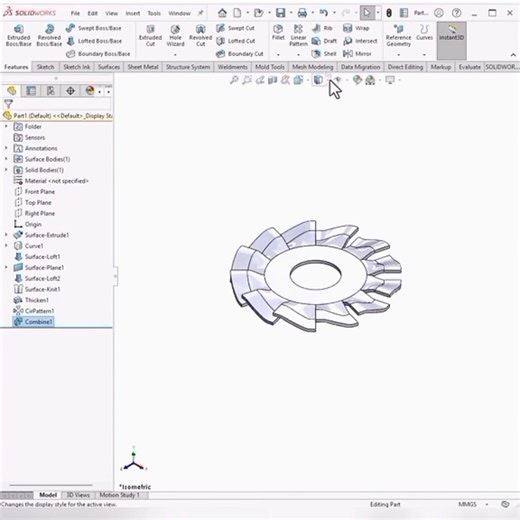Switch to the Evaluate tab
This screenshot has width=520, height=520.
470,67
